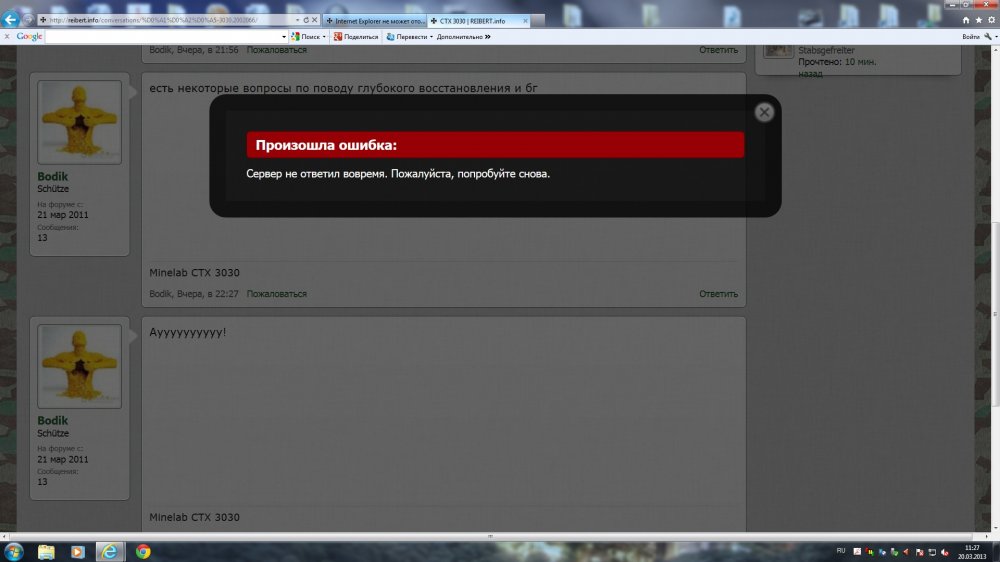Open the IE tools gear icon
The height and width of the screenshot is (562, 1000).
point(990,20)
